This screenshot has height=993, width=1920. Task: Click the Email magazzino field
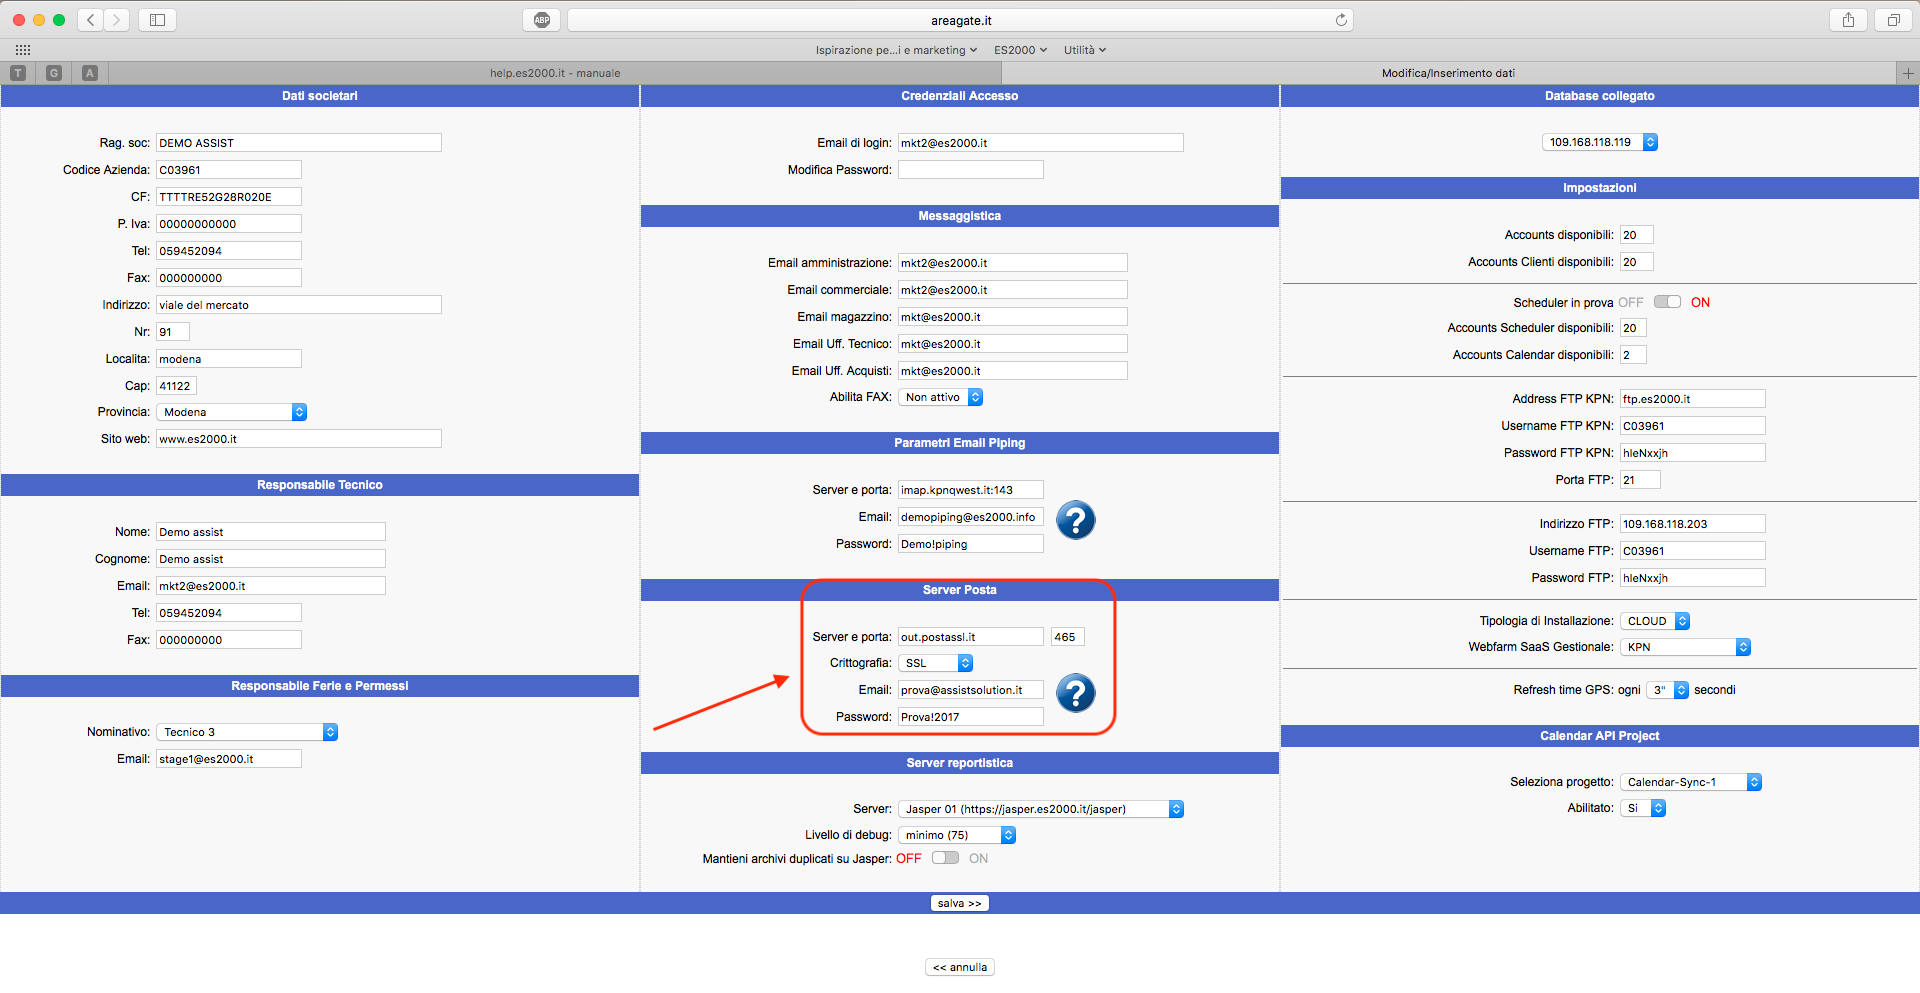pyautogui.click(x=1013, y=317)
